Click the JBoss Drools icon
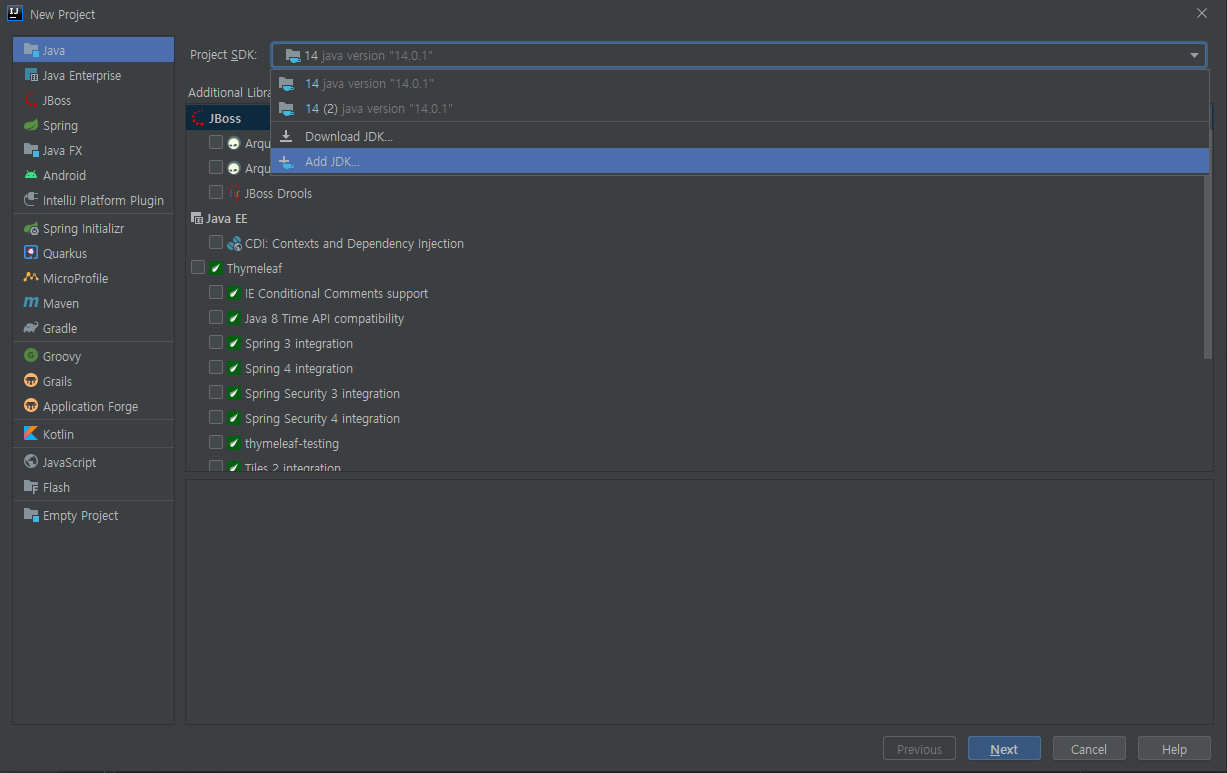Image resolution: width=1227 pixels, height=773 pixels. pos(234,193)
